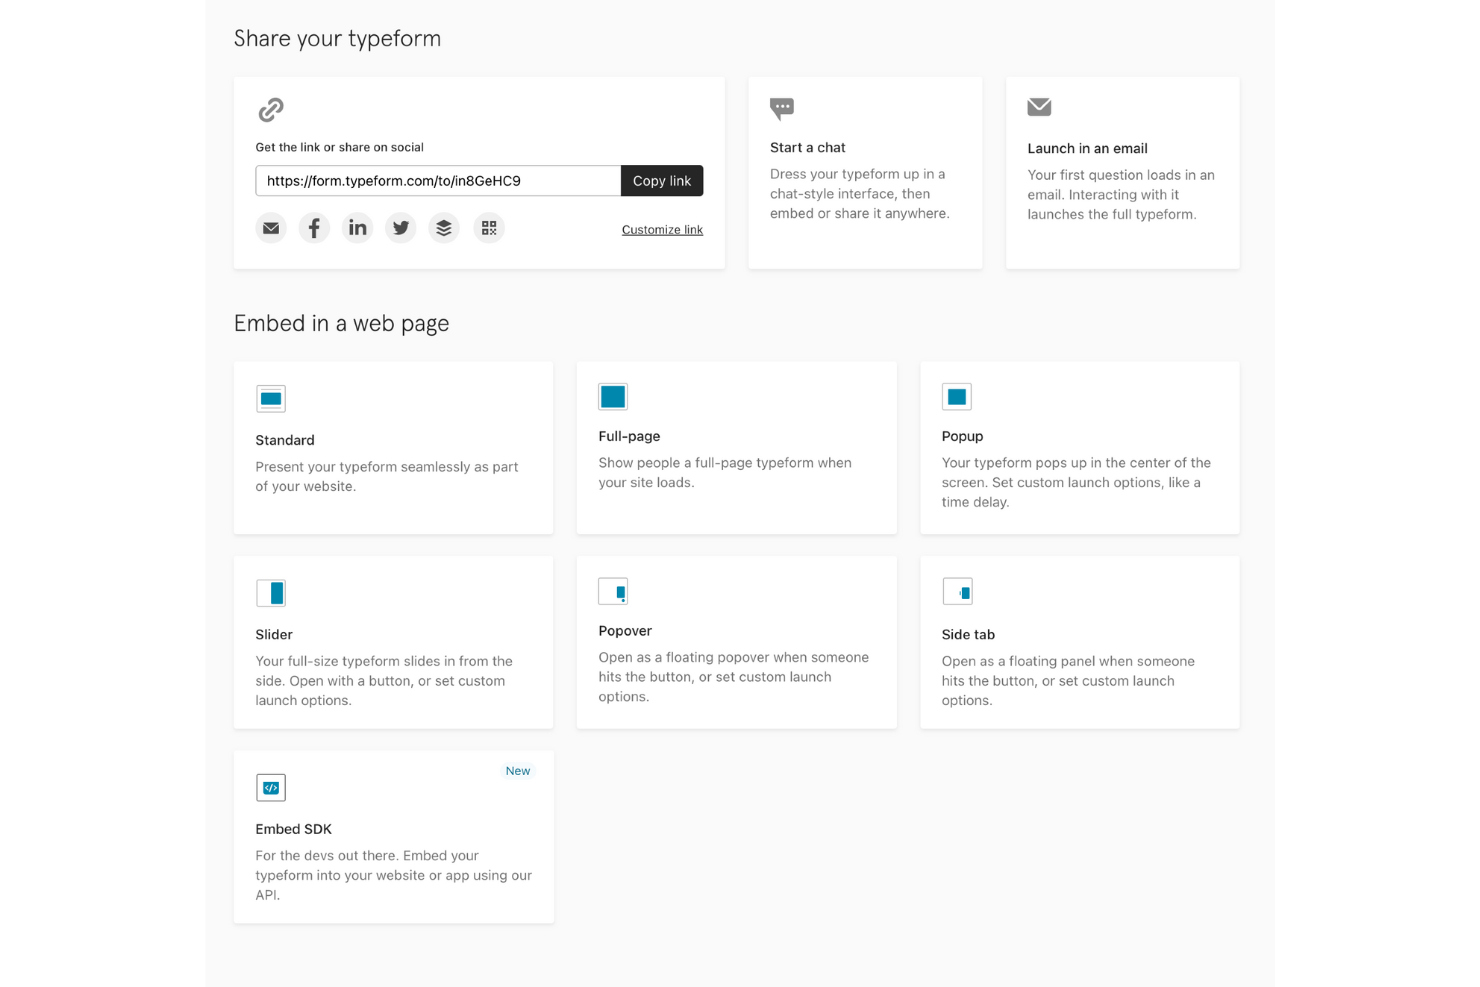Share the typeform link by email
The image size is (1480, 987).
(x=270, y=227)
